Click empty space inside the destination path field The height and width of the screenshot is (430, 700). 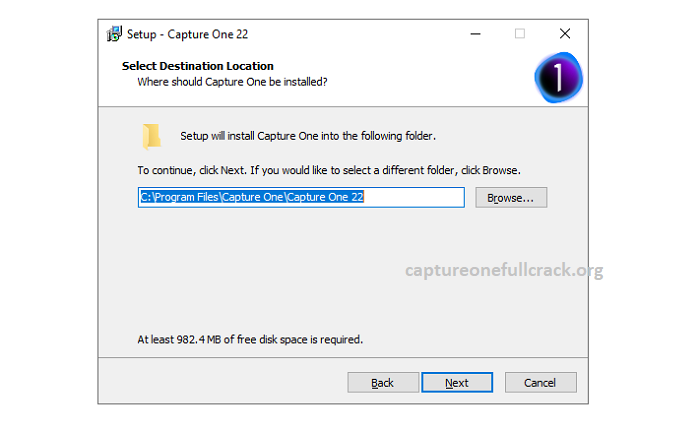click(413, 197)
